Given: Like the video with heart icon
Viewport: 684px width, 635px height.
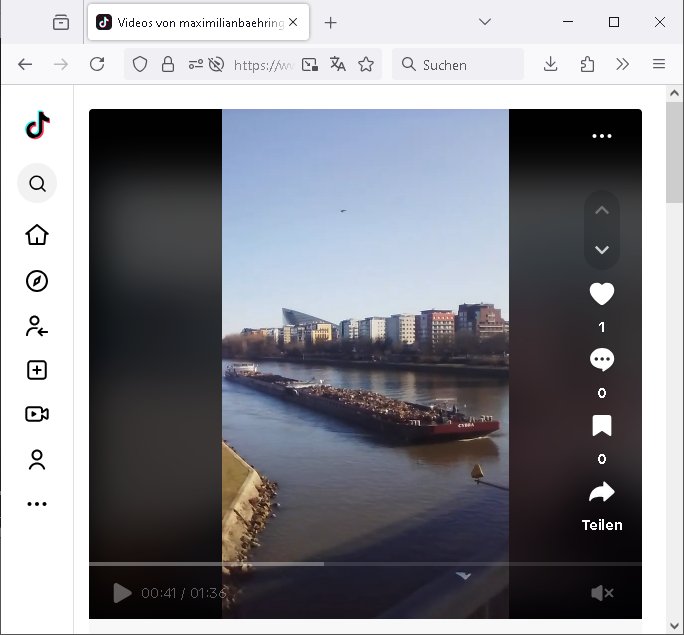Looking at the screenshot, I should point(601,294).
